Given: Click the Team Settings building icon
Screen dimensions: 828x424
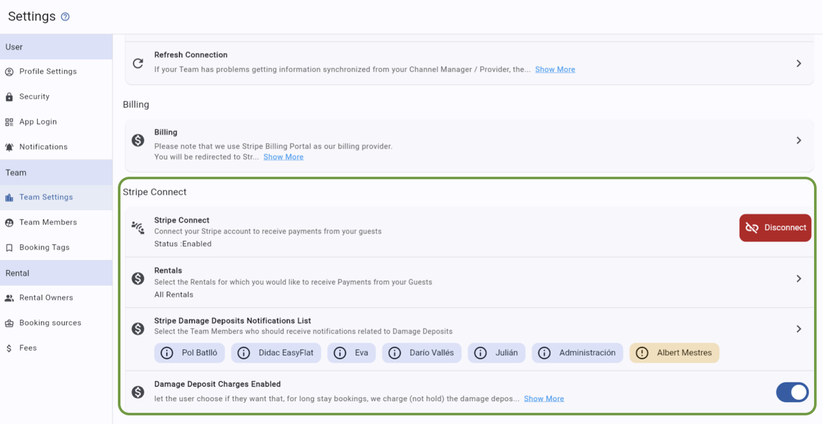Looking at the screenshot, I should [9, 197].
